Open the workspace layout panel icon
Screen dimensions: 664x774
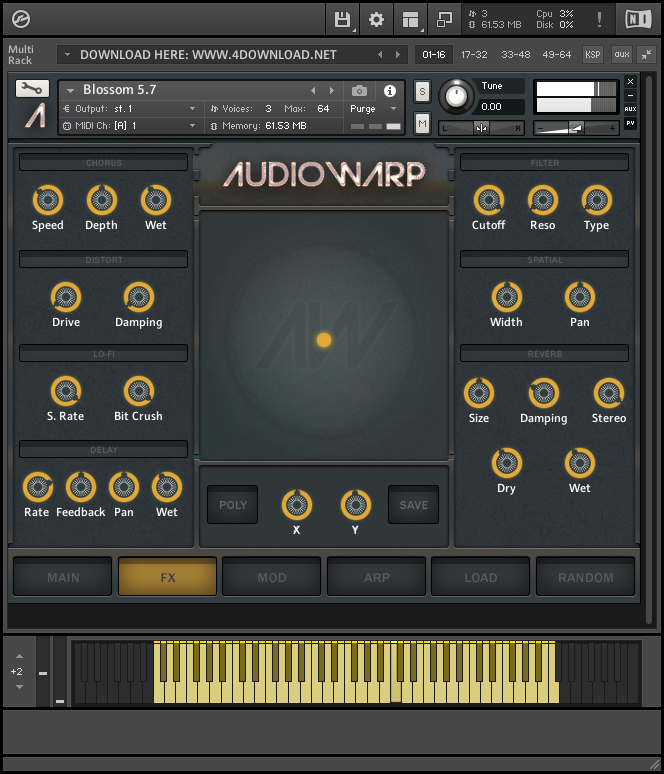coord(411,20)
